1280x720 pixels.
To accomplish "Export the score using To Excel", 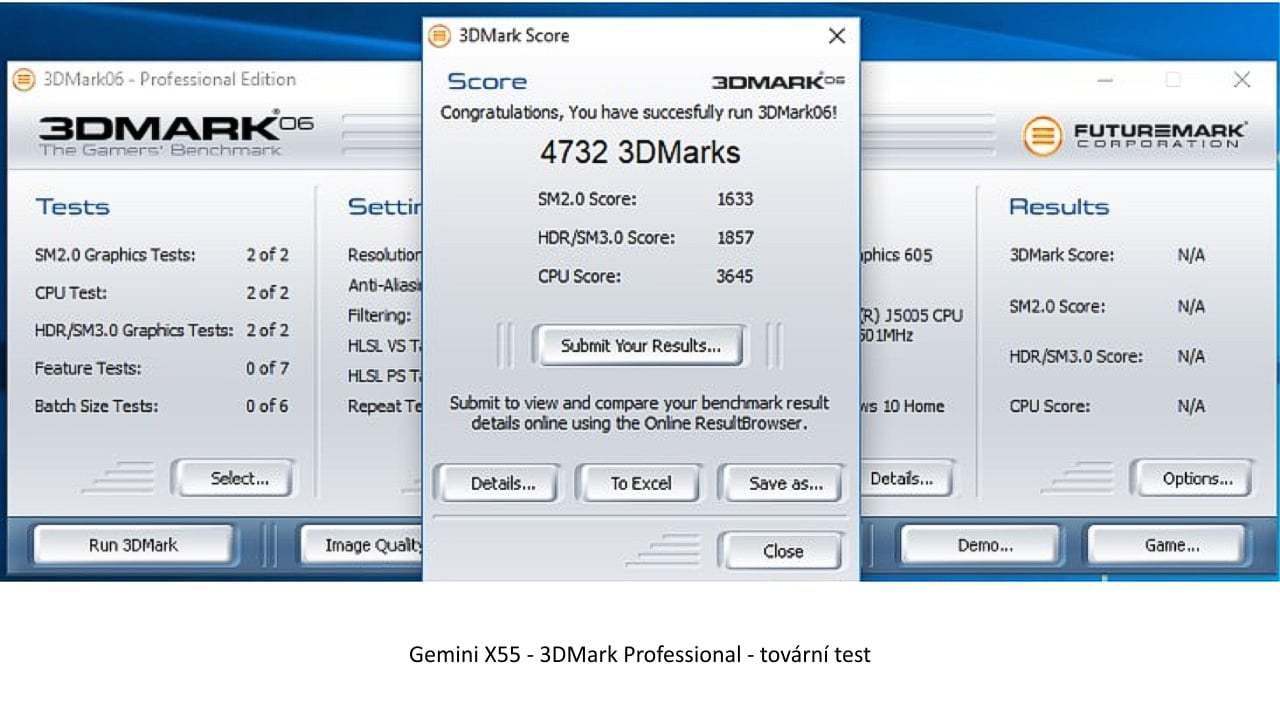I will [x=639, y=483].
